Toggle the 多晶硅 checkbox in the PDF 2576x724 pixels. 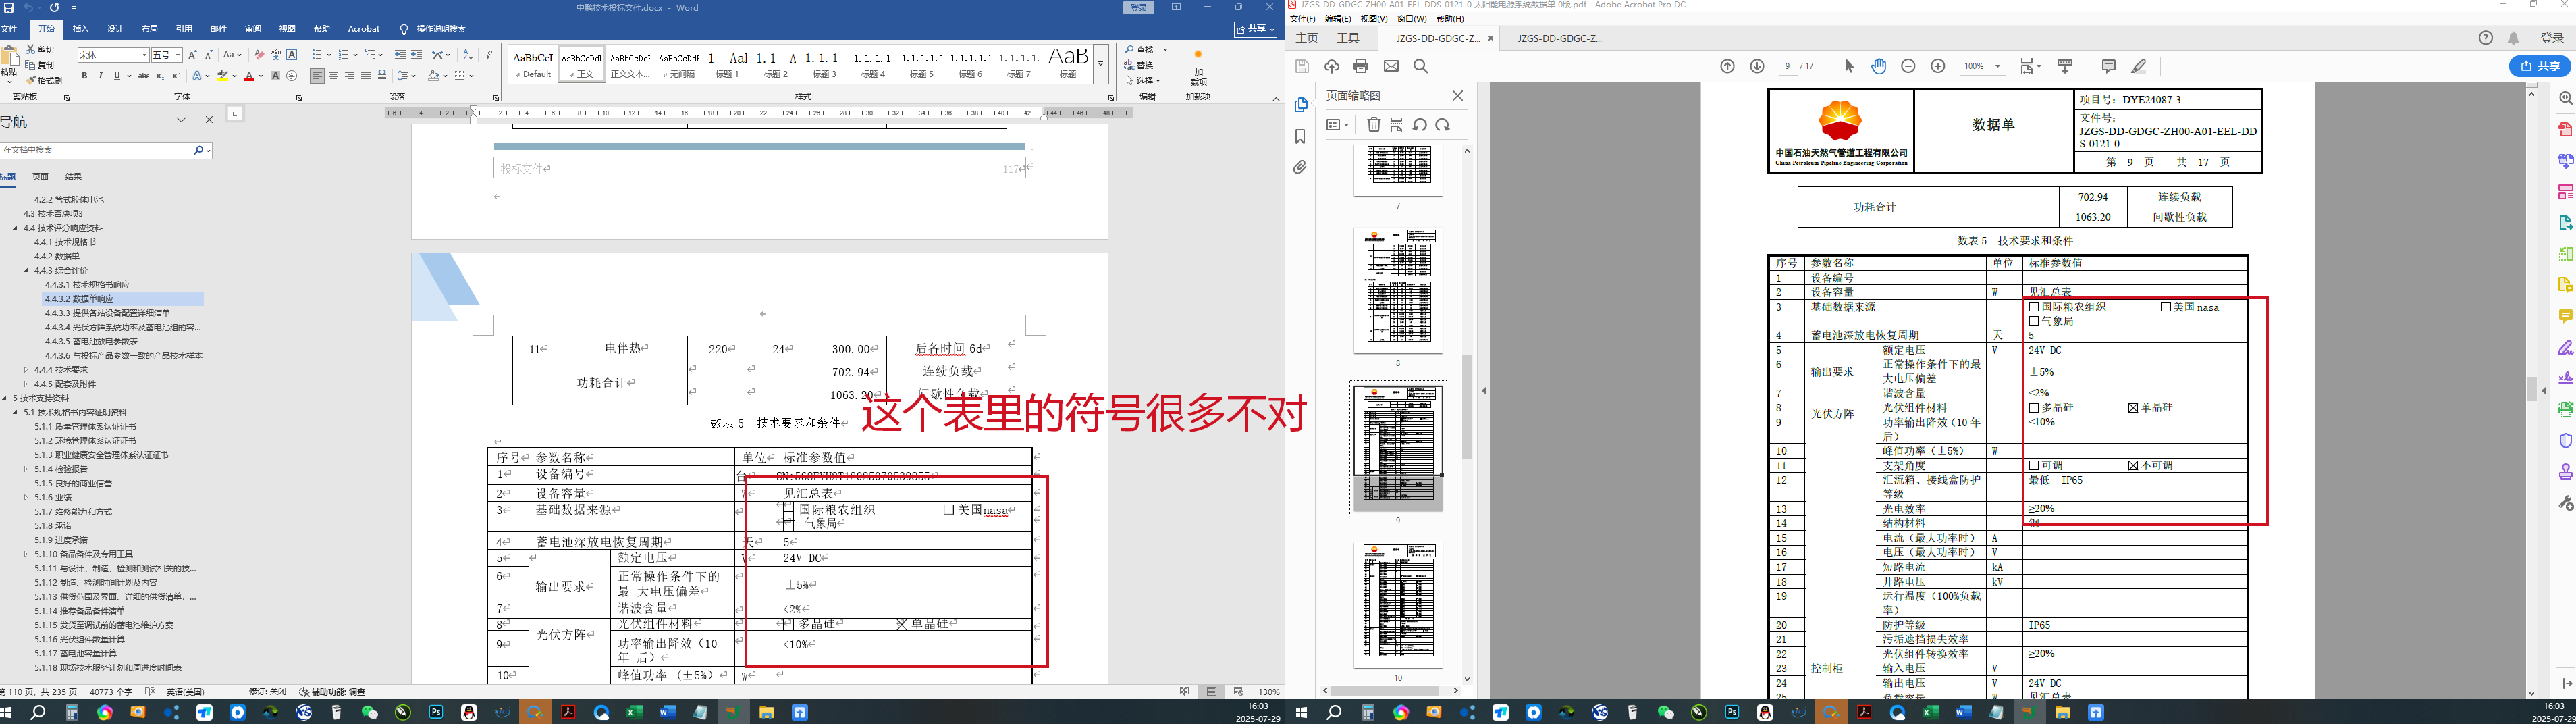click(2034, 408)
